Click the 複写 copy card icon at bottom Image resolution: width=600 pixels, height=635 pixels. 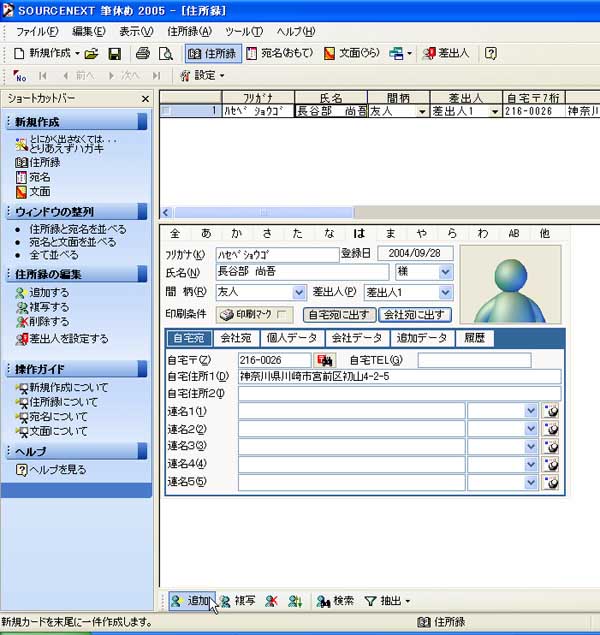[x=237, y=601]
